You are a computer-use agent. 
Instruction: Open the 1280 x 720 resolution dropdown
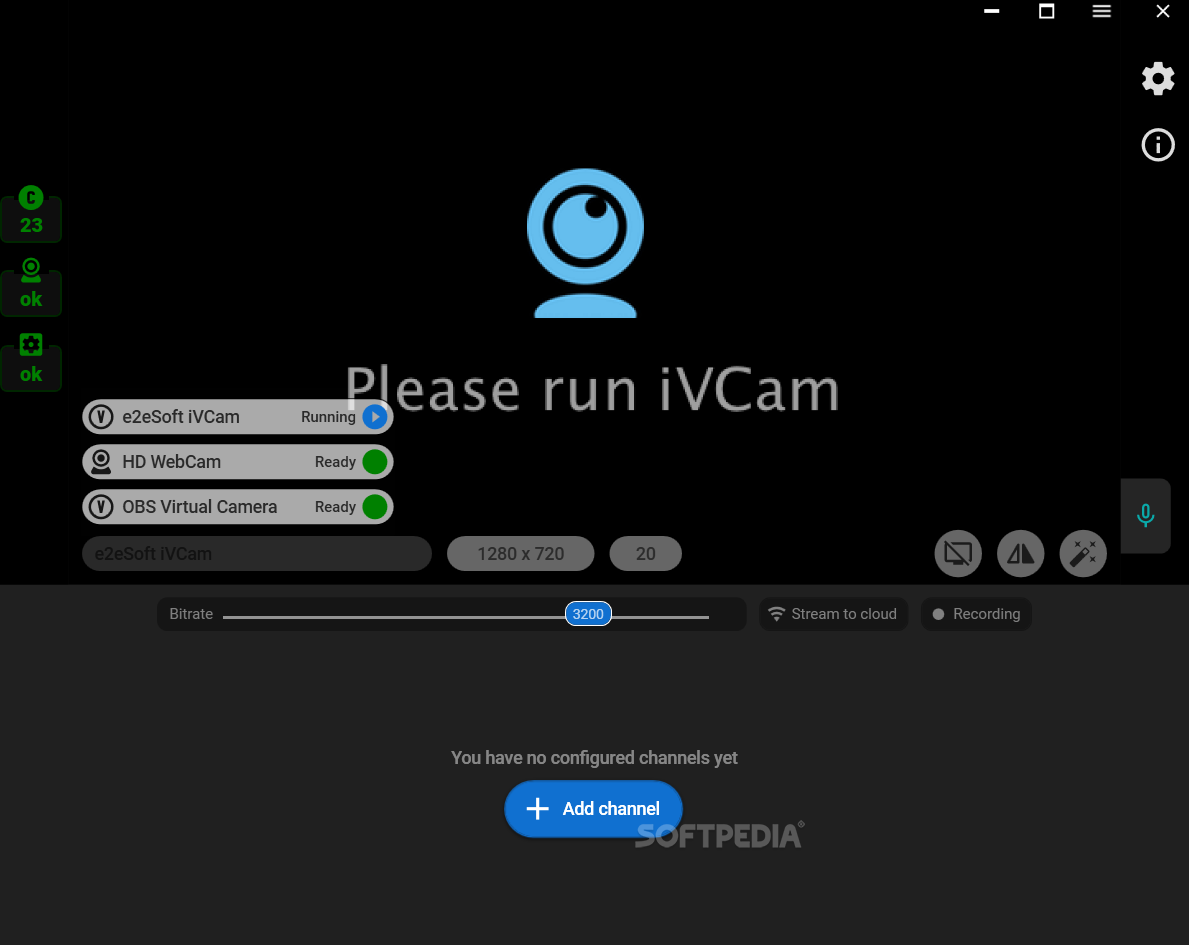point(521,554)
